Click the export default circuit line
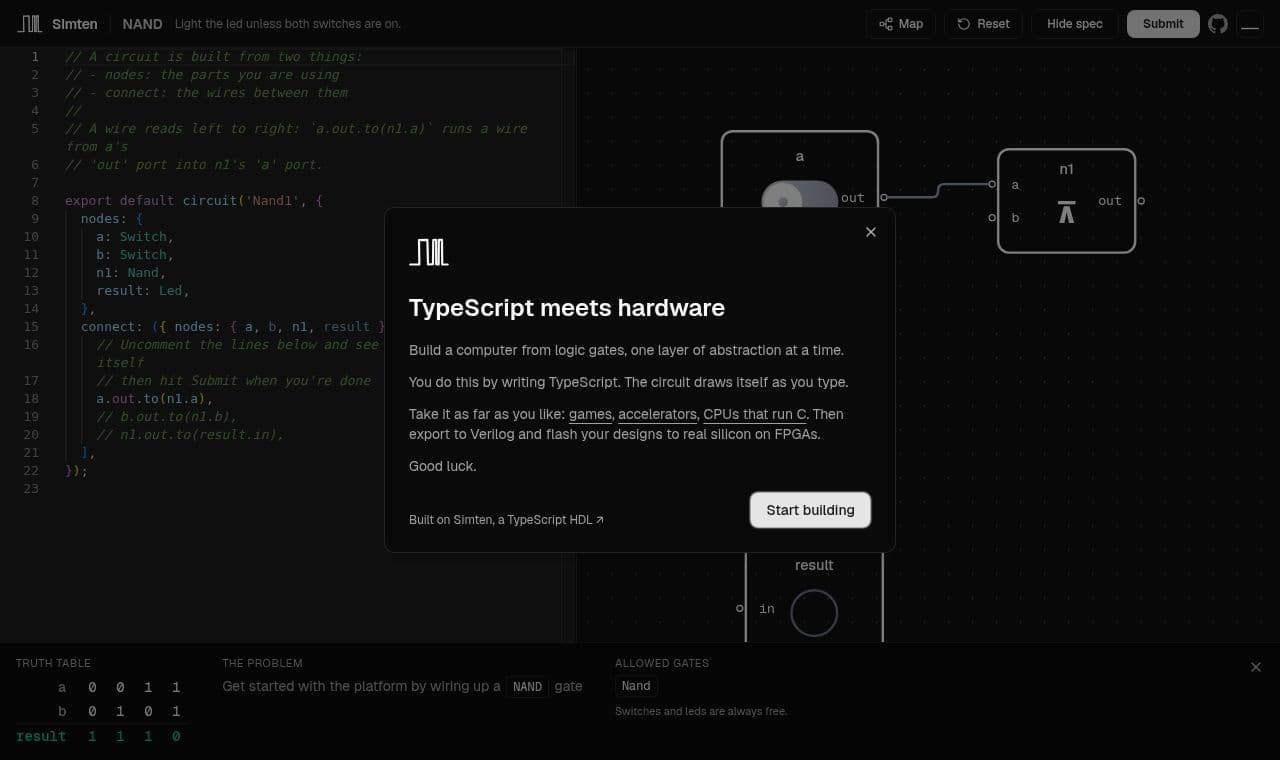1280x760 pixels. pyautogui.click(x=194, y=201)
